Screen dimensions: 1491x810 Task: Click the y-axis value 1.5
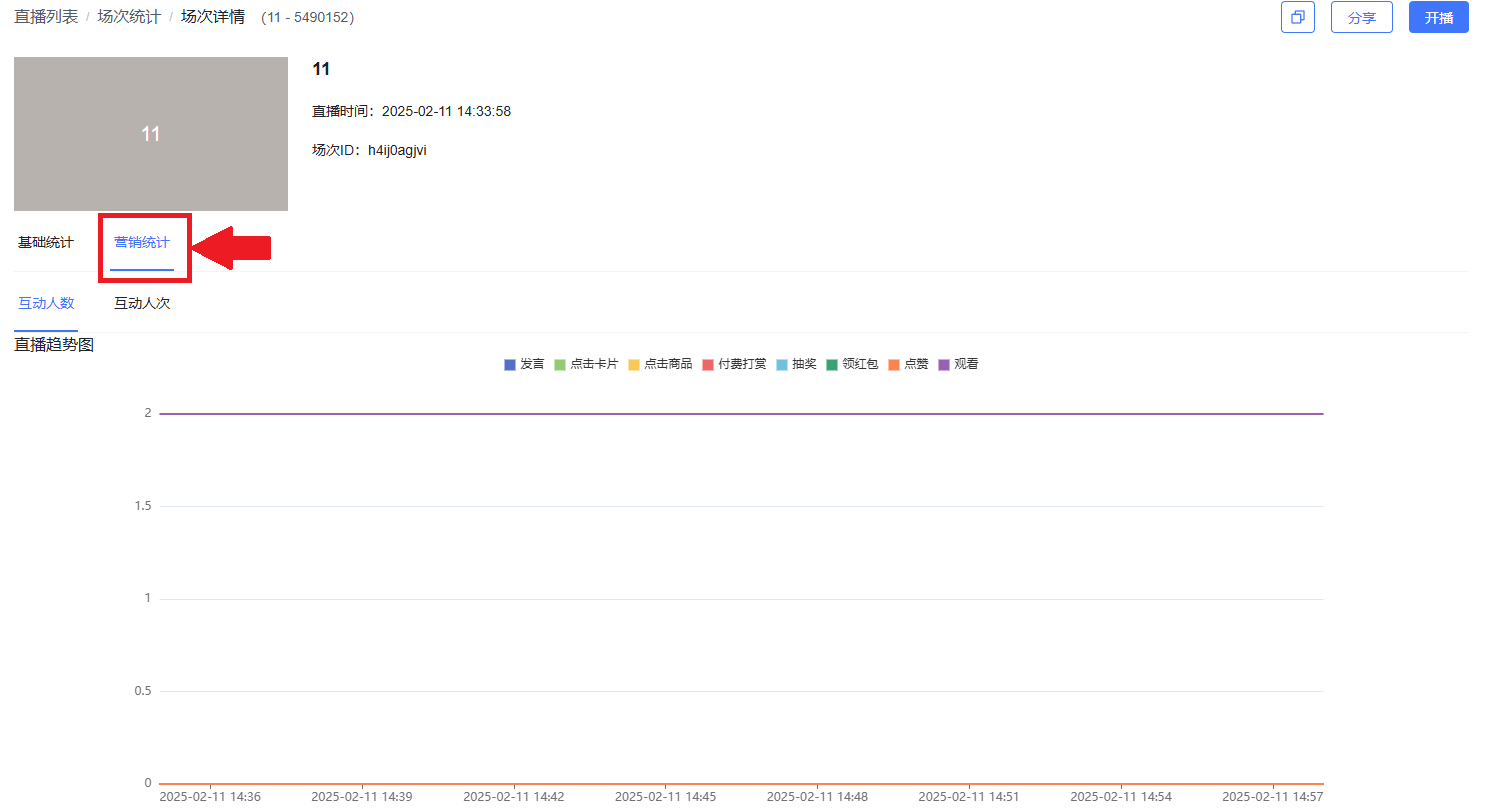[x=143, y=506]
